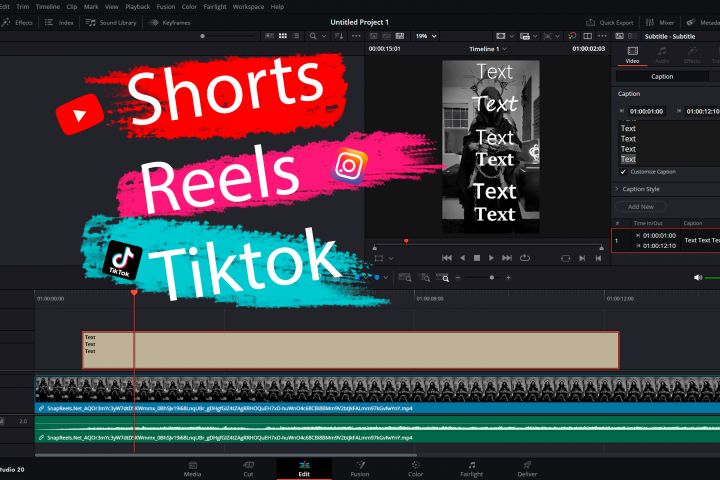Click the timeline custom zoom icon
Image resolution: width=720 pixels, height=480 pixels.
[443, 277]
